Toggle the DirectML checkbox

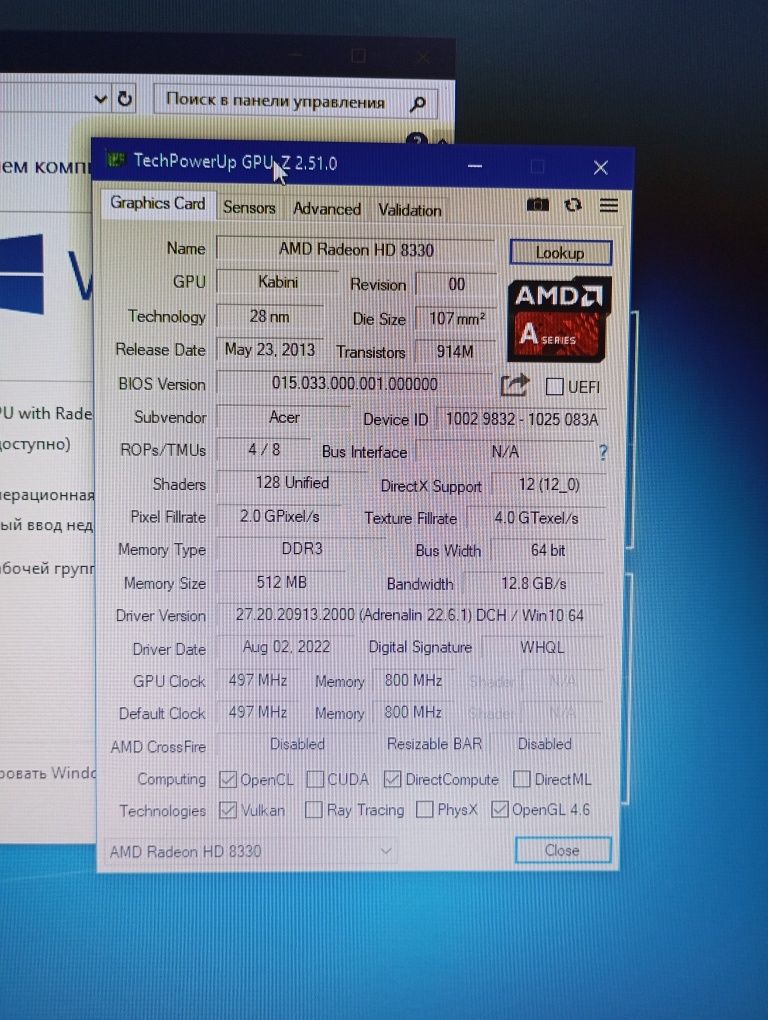pyautogui.click(x=522, y=779)
